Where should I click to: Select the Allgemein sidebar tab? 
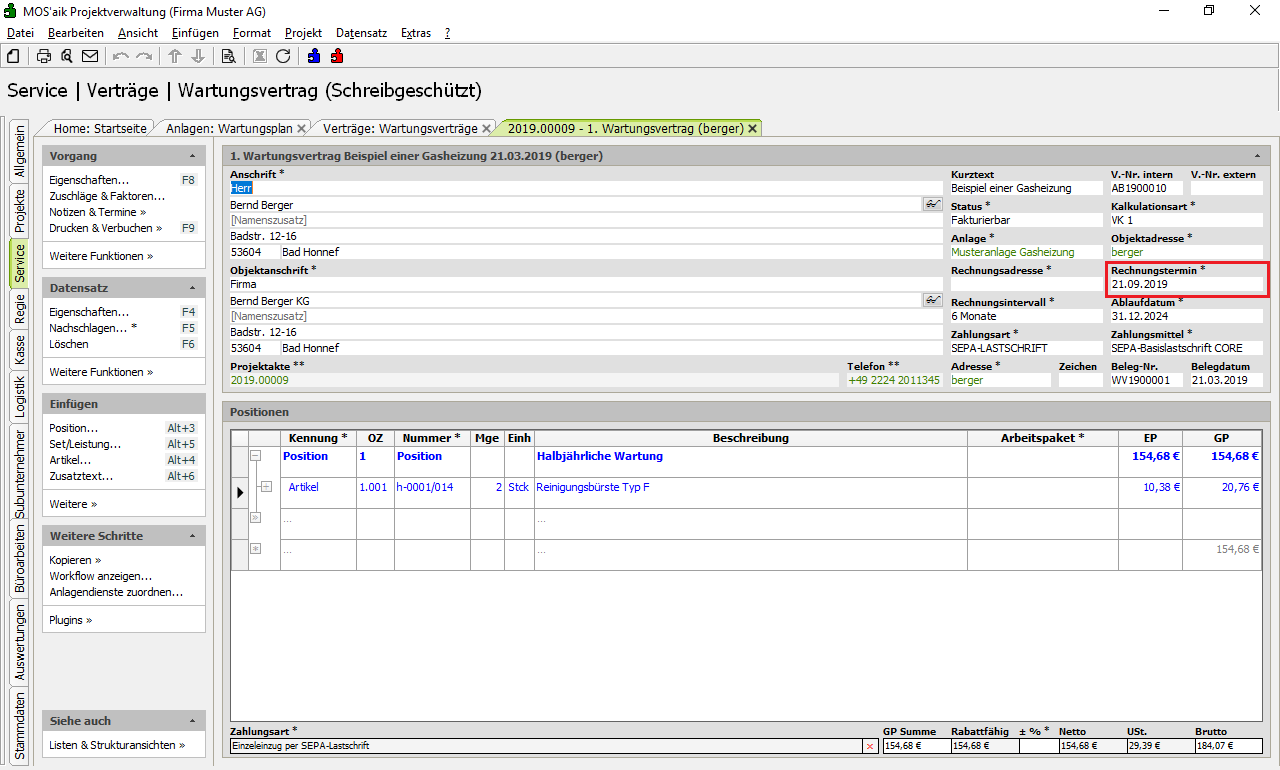click(x=19, y=151)
